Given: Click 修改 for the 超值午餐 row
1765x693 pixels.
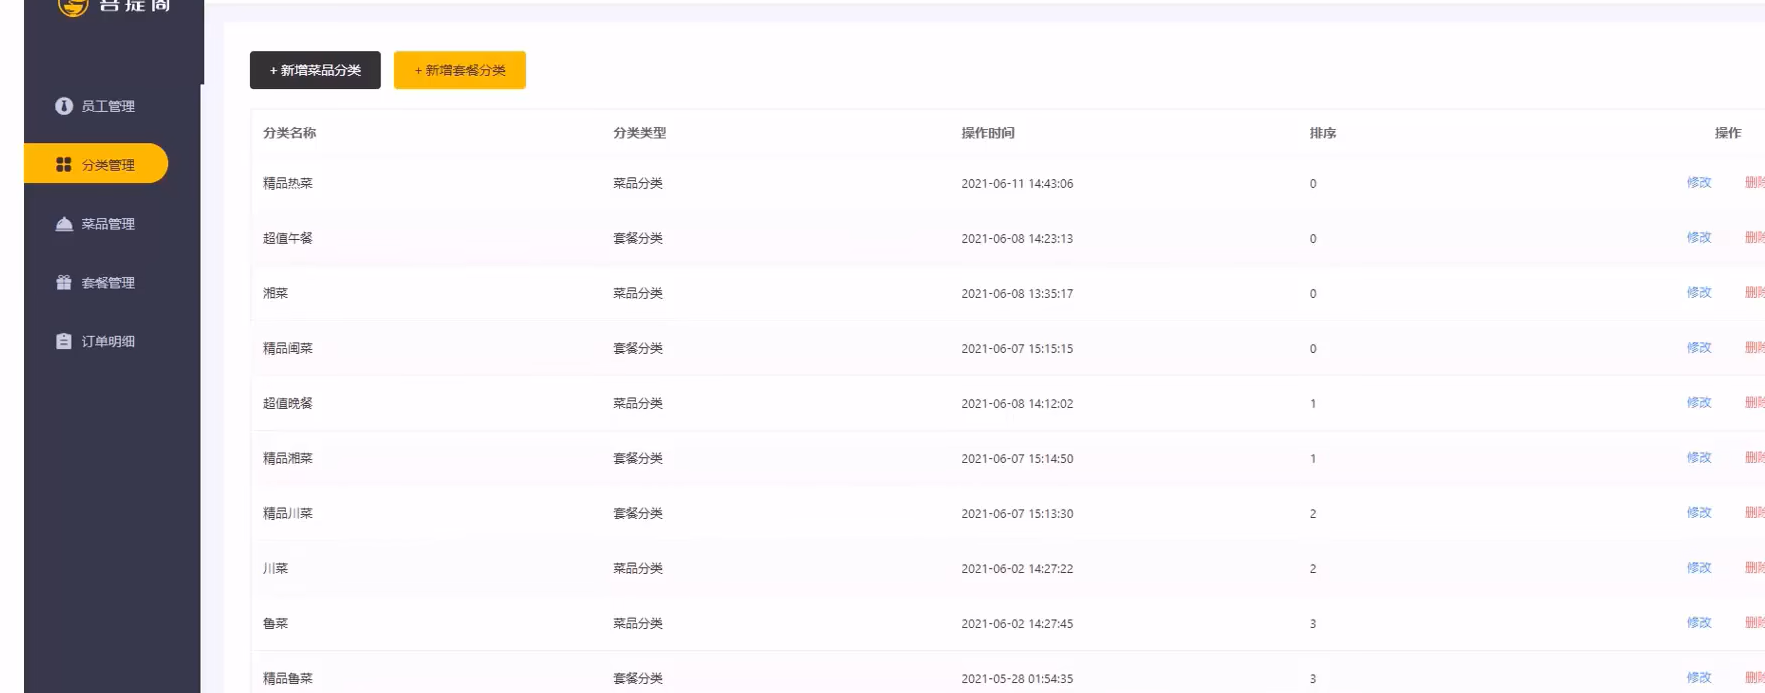Looking at the screenshot, I should pyautogui.click(x=1698, y=238).
